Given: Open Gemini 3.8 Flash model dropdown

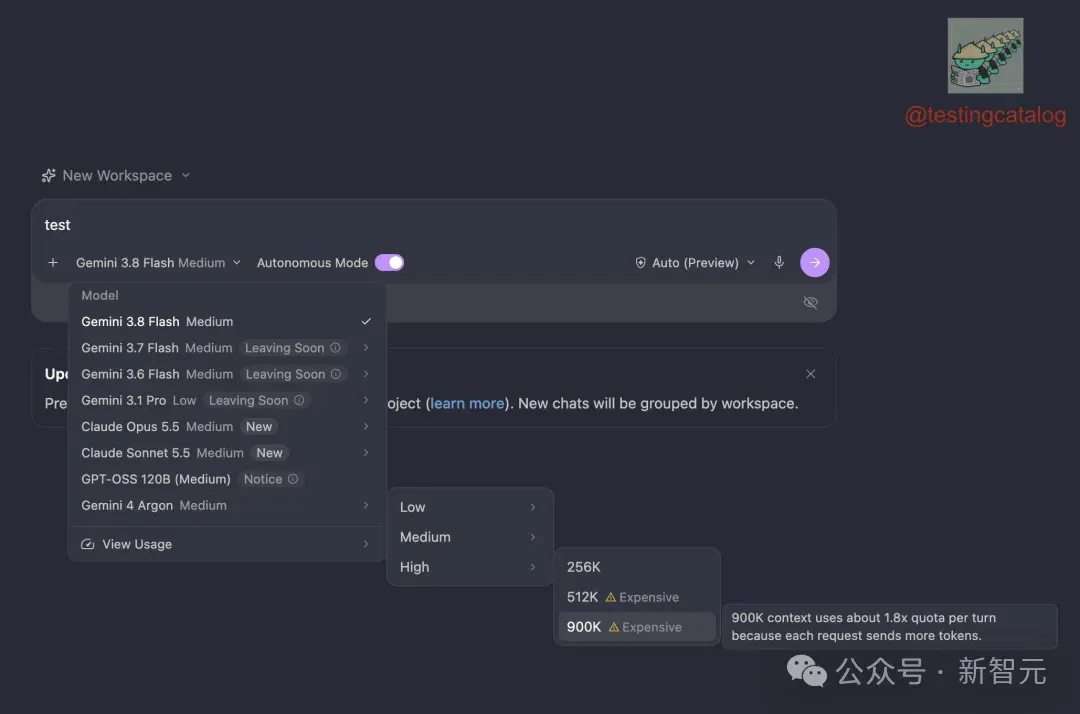Looking at the screenshot, I should pos(158,262).
